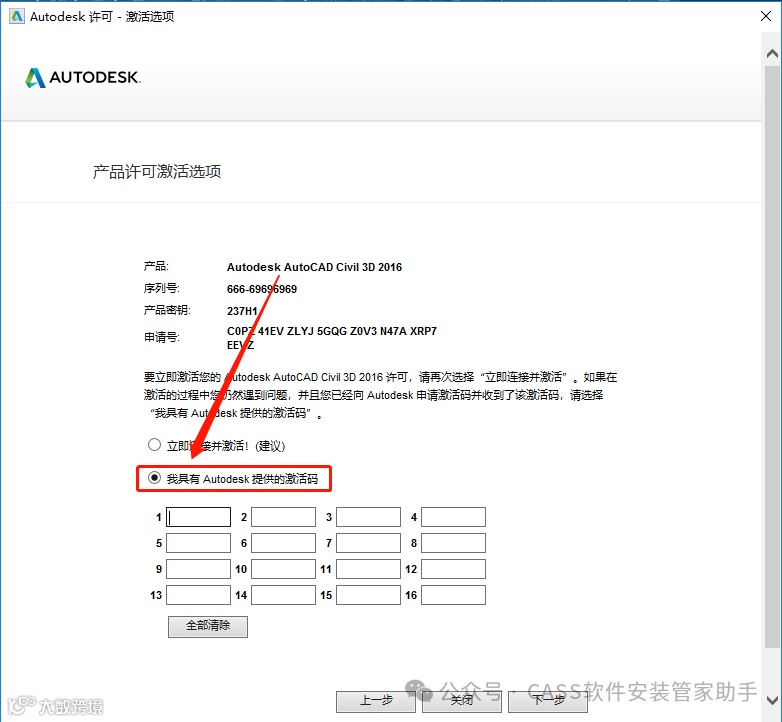Click activation code field 8
The width and height of the screenshot is (782, 722).
click(453, 543)
